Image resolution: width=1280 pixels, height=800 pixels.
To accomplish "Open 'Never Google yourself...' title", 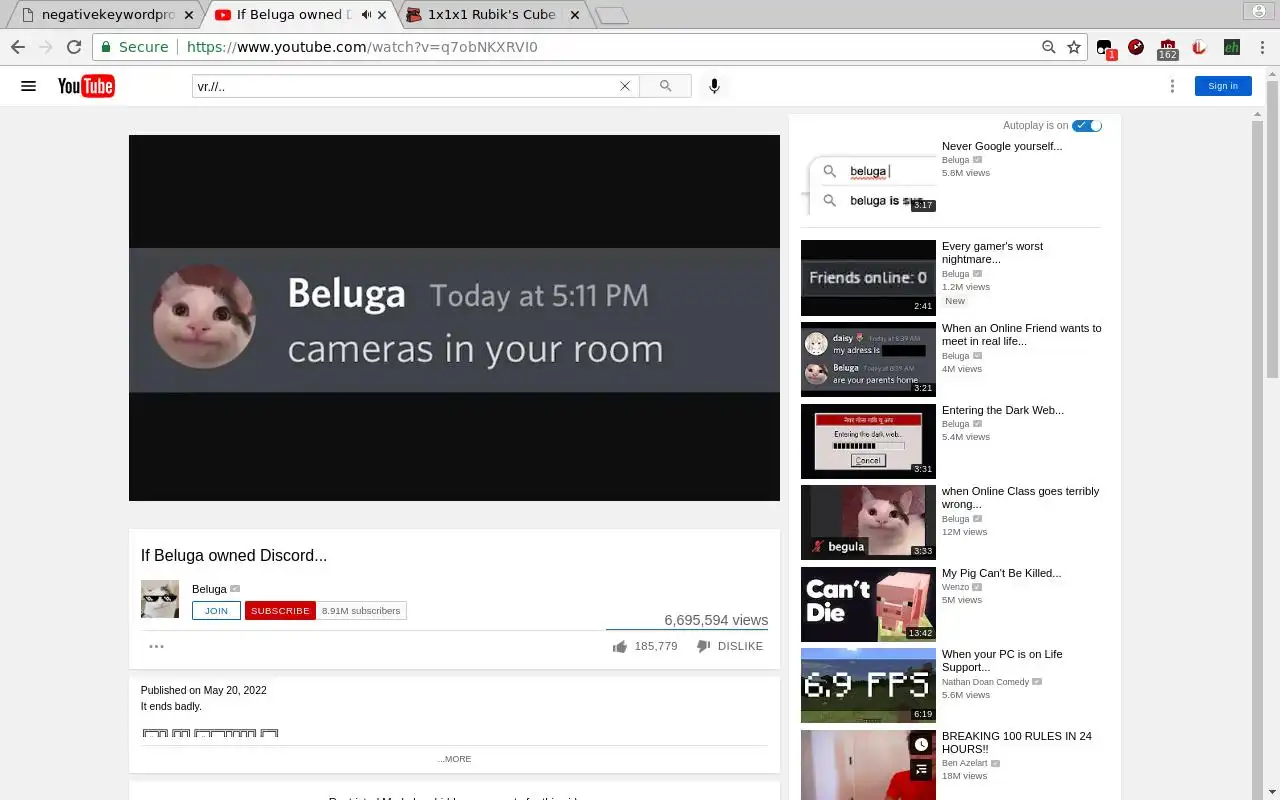I will tap(1002, 146).
